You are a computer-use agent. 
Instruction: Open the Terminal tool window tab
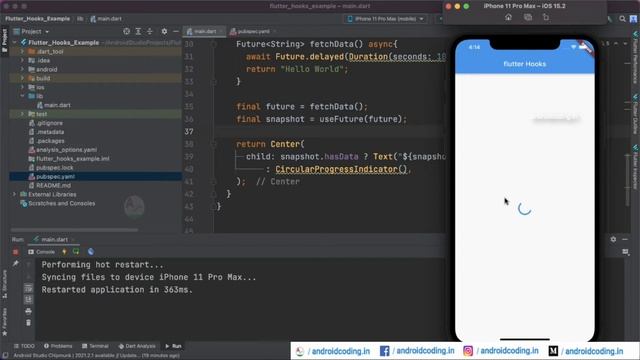(x=95, y=346)
